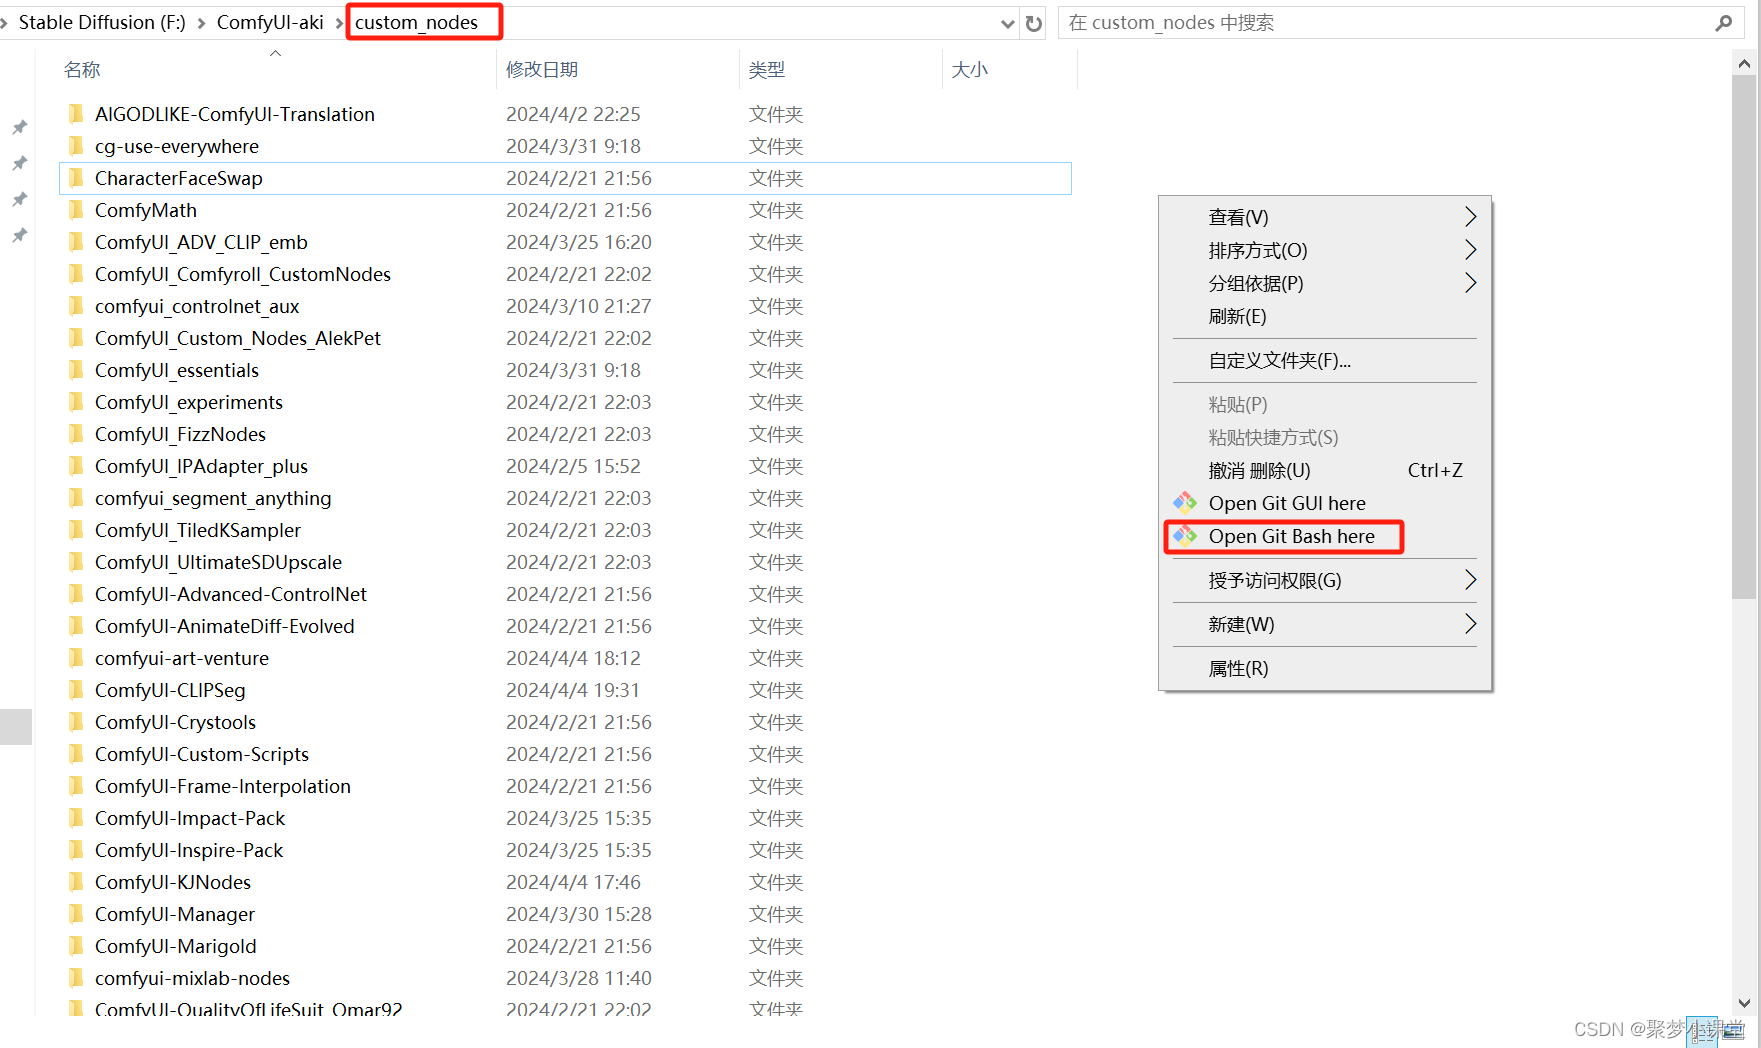Expand the 新建(W) submenu arrow

pos(1470,624)
